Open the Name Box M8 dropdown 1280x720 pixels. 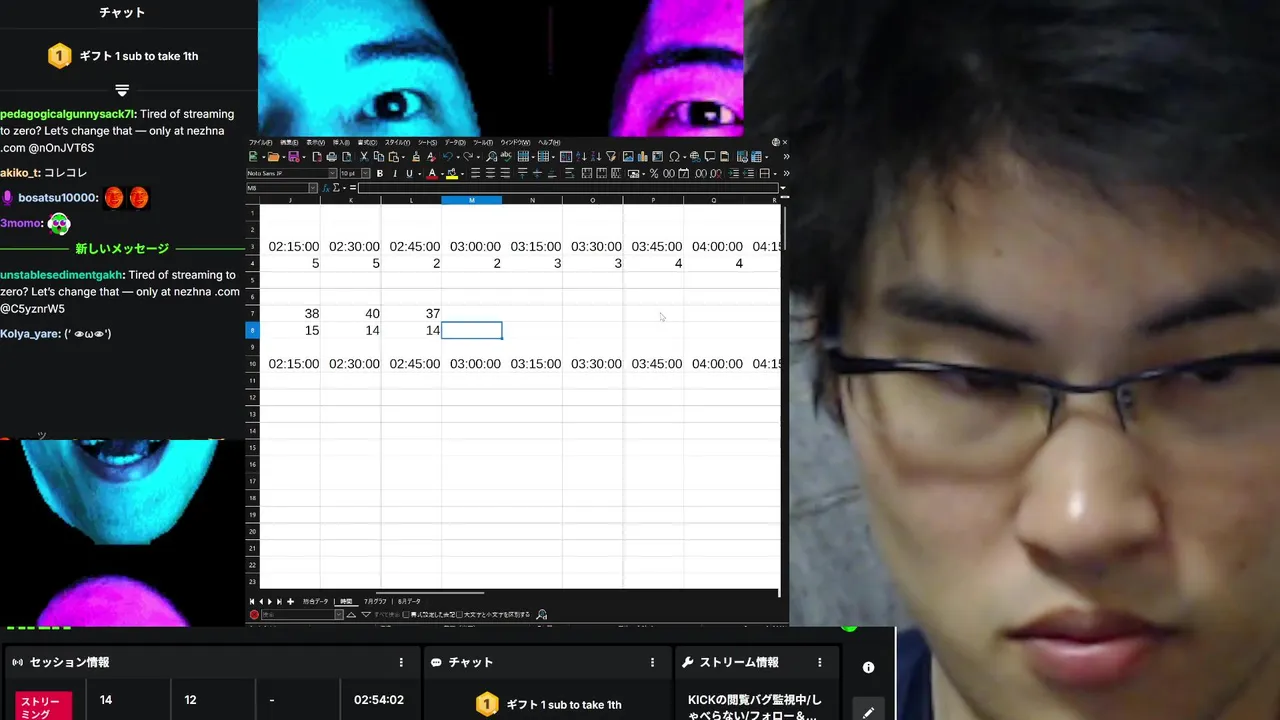(x=313, y=188)
